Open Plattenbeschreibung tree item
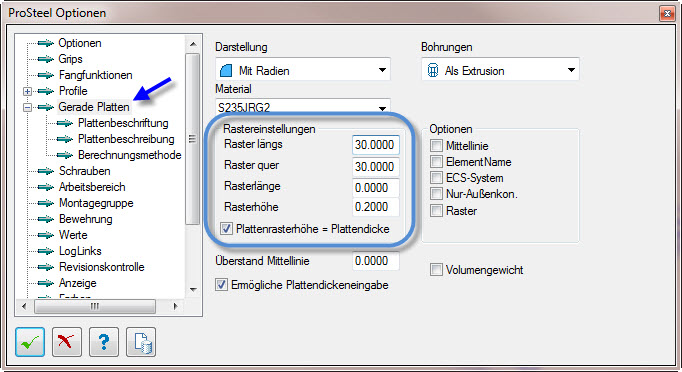The image size is (682, 372). click(126, 139)
